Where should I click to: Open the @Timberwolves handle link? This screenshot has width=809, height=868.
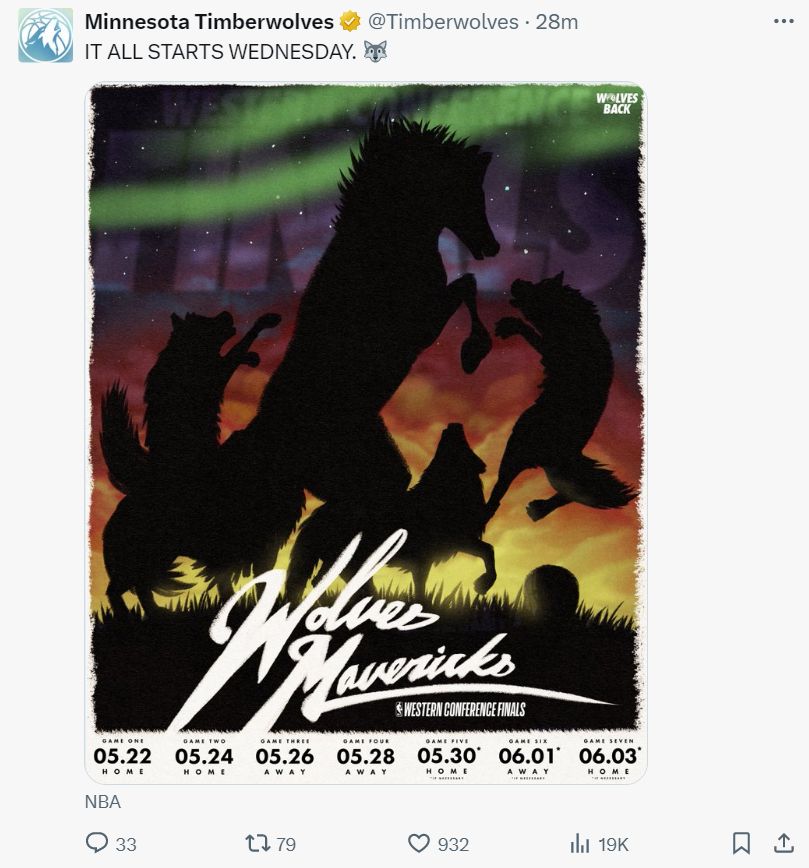tap(443, 22)
